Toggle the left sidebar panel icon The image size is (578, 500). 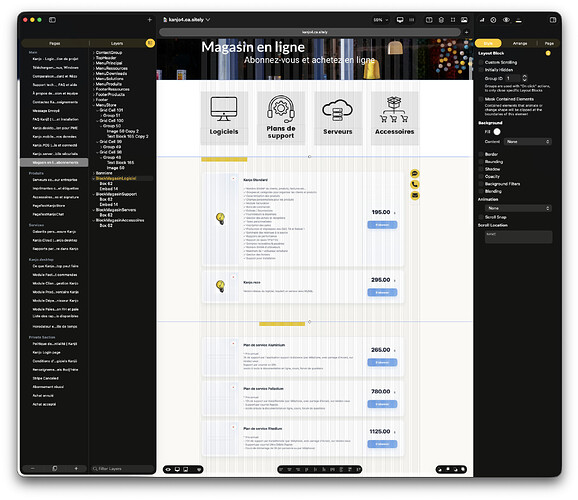[x=52, y=20]
